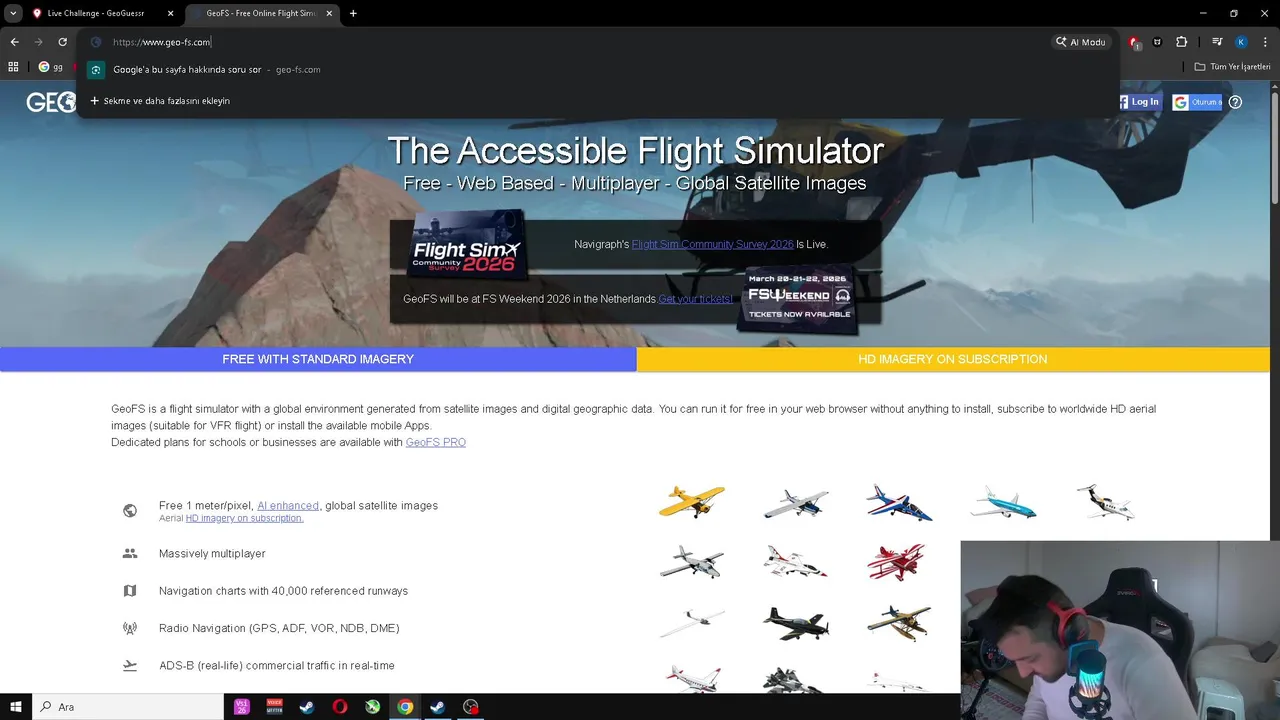Click the navigation charts map icon
The height and width of the screenshot is (720, 1280).
(130, 591)
